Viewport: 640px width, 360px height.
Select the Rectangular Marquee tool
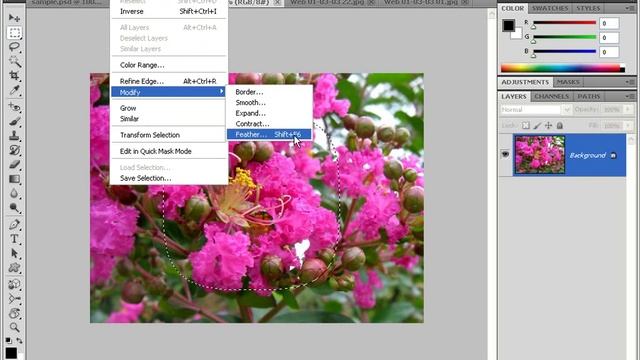click(14, 33)
